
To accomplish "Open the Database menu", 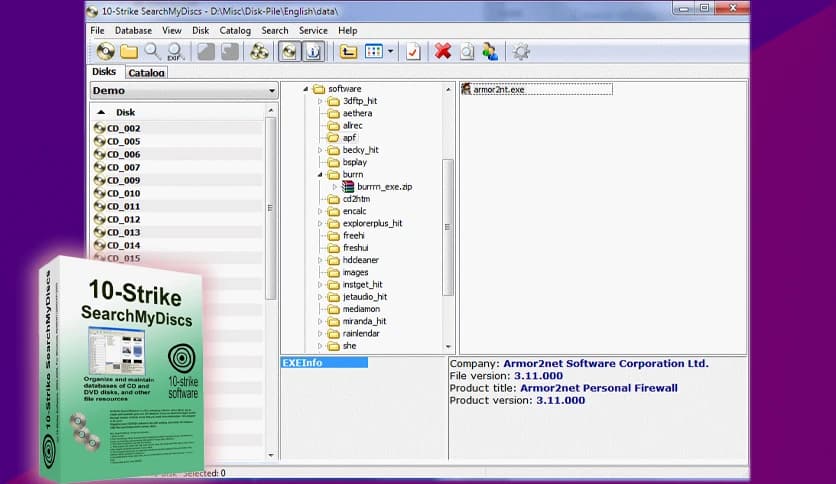I will point(133,30).
